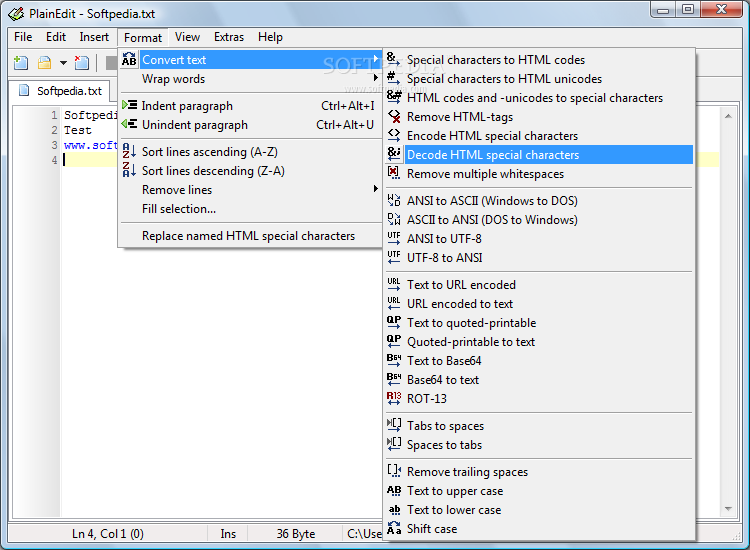The width and height of the screenshot is (750, 550).
Task: Click the Text to URL encoded icon
Action: pos(394,285)
